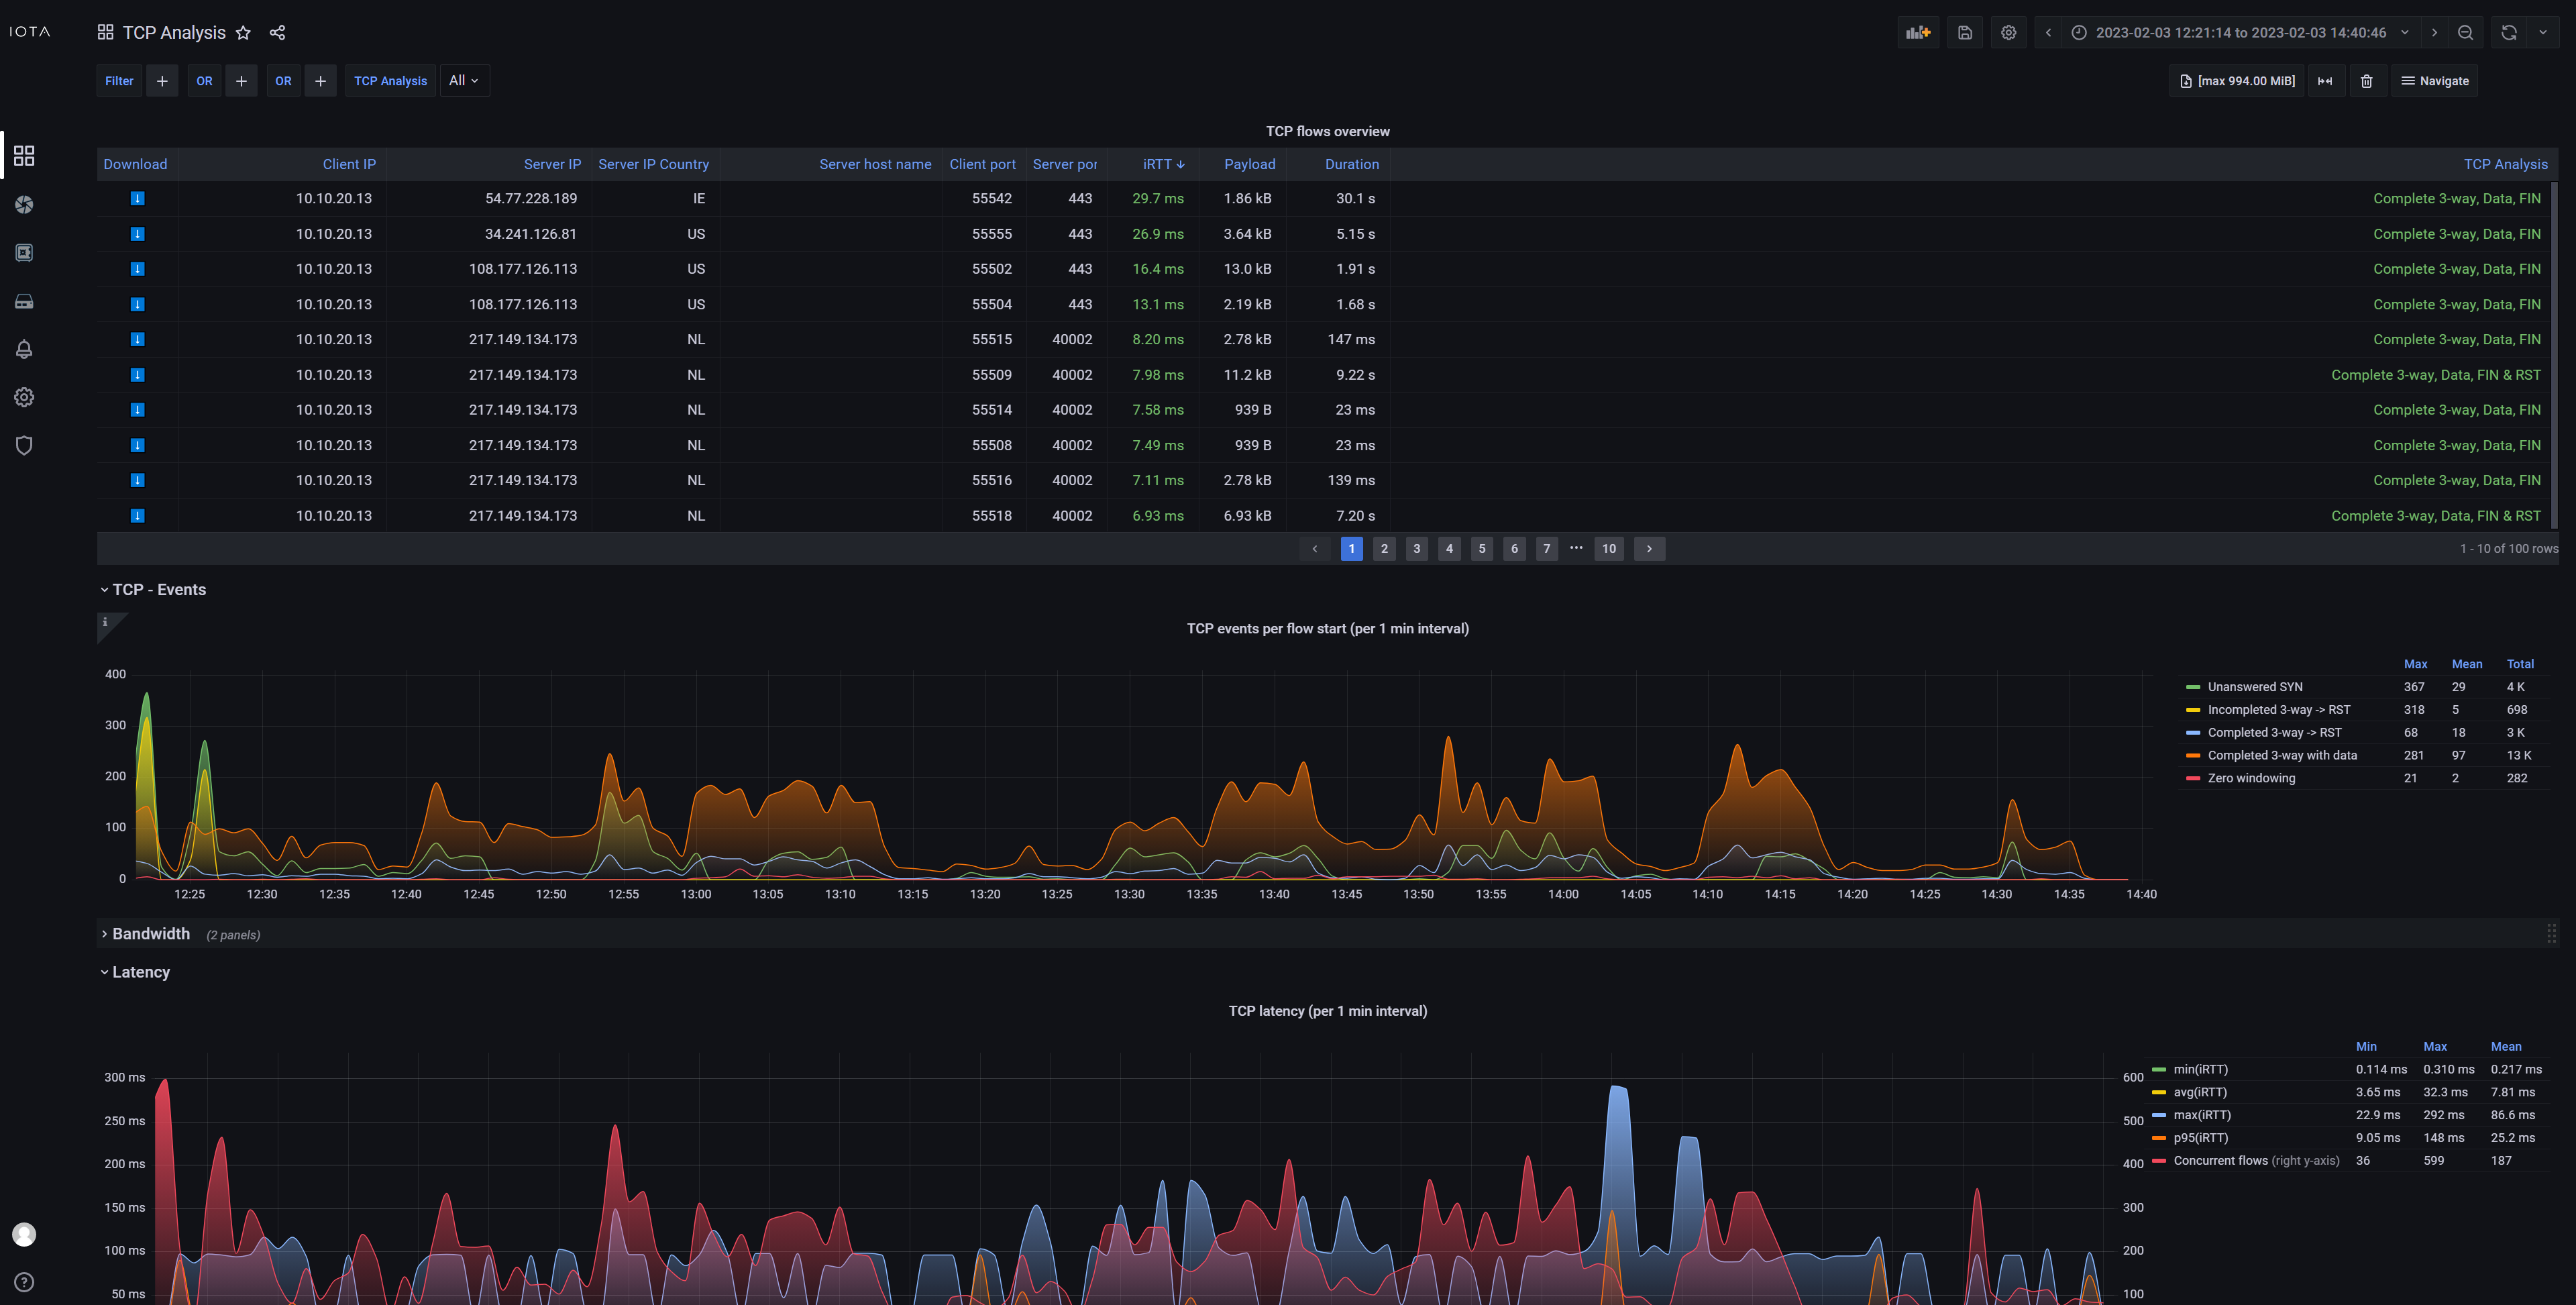The image size is (2576, 1305).
Task: Click the storage device icon in the sidebar
Action: [x=24, y=301]
